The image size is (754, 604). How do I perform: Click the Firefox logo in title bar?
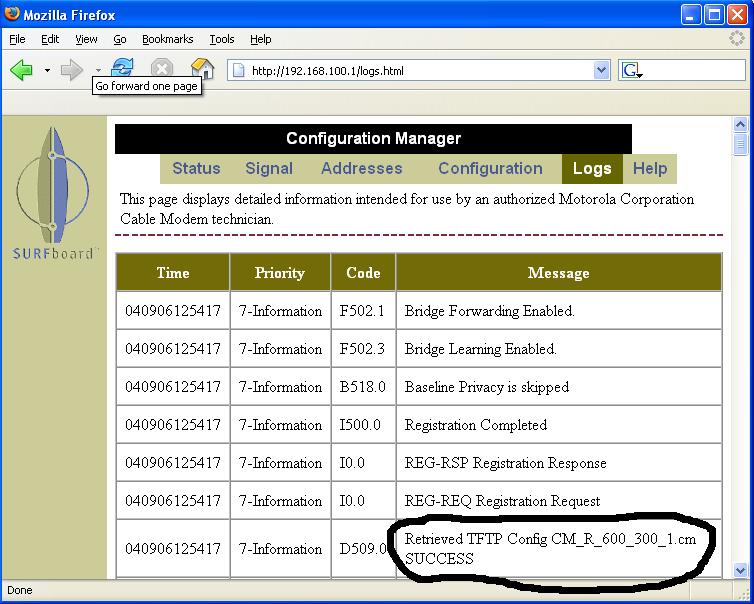(13, 15)
